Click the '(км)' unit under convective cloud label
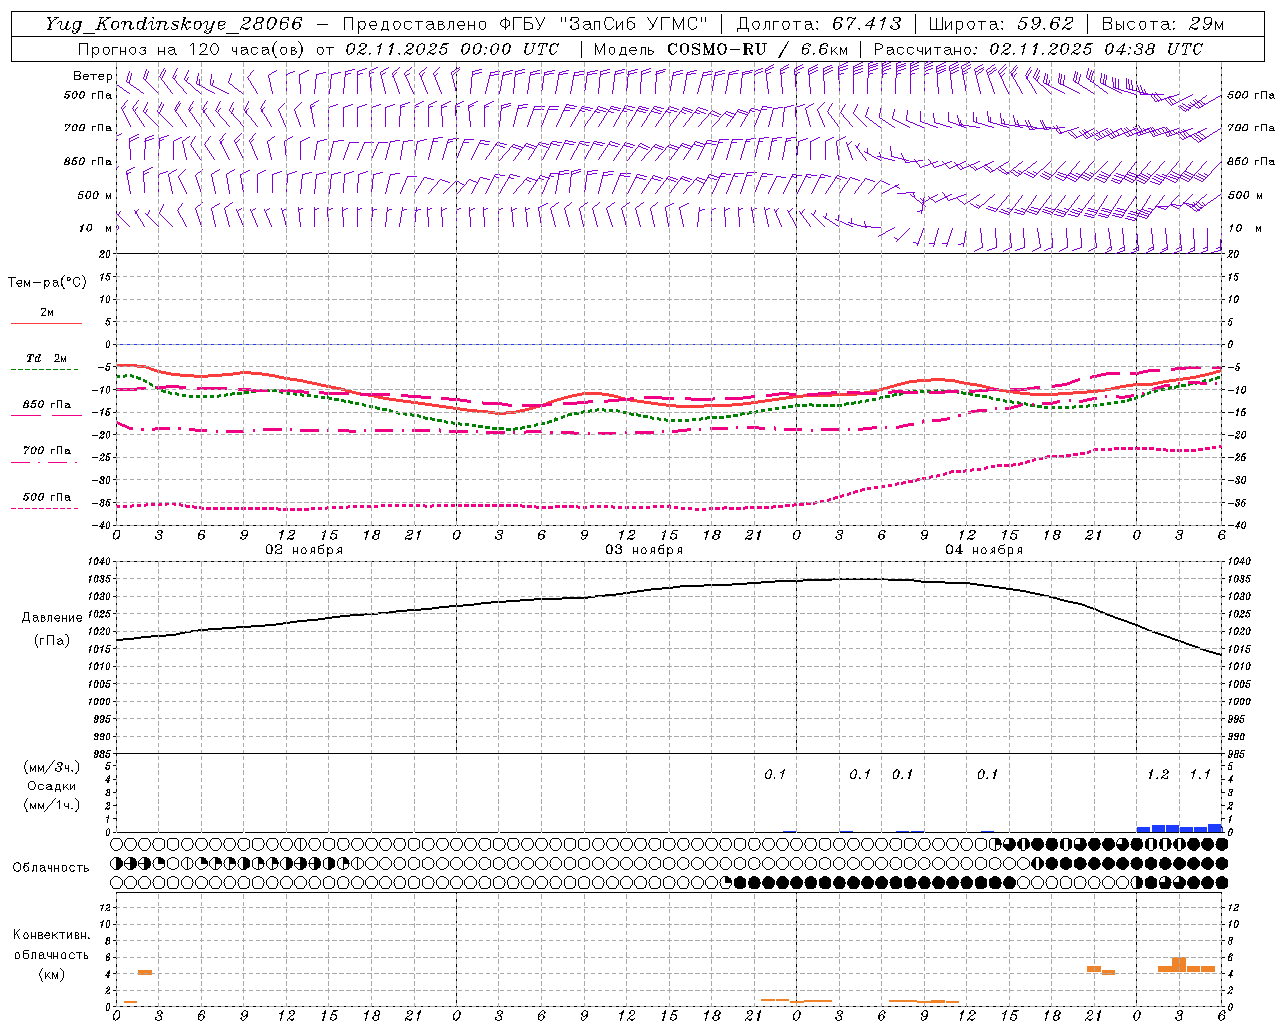This screenshot has height=1024, width=1280. (51, 974)
